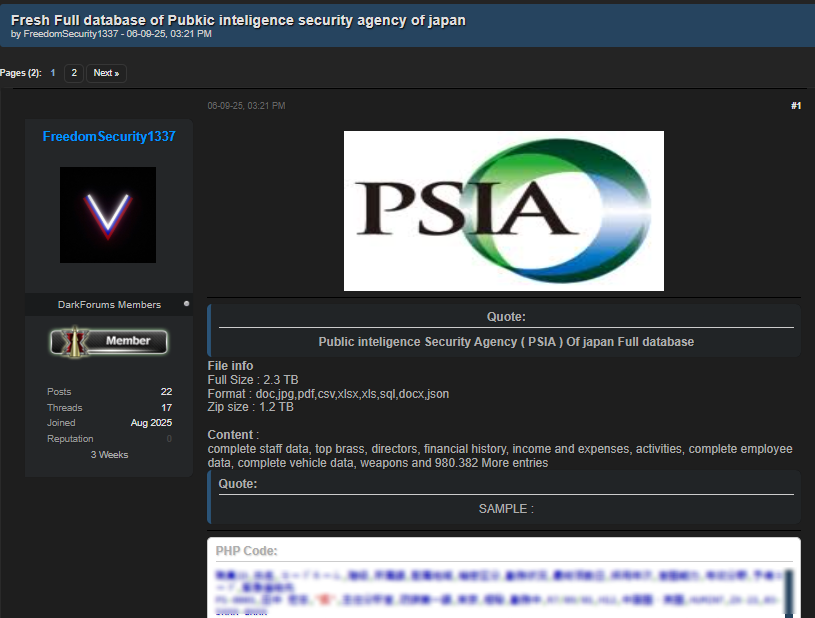The image size is (815, 618).
Task: Use the PHP code block scrollbar
Action: pos(789,594)
